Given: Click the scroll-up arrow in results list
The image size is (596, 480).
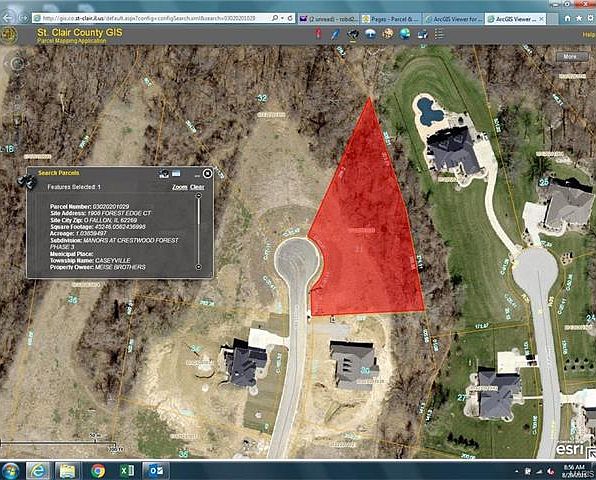Looking at the screenshot, I should pos(198,195).
